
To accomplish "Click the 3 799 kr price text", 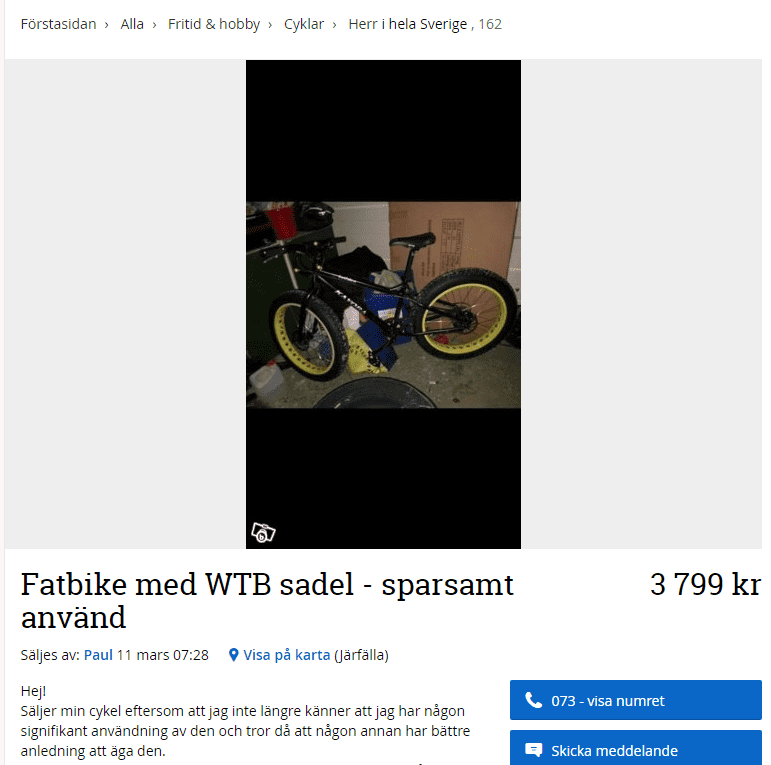I will [x=705, y=585].
